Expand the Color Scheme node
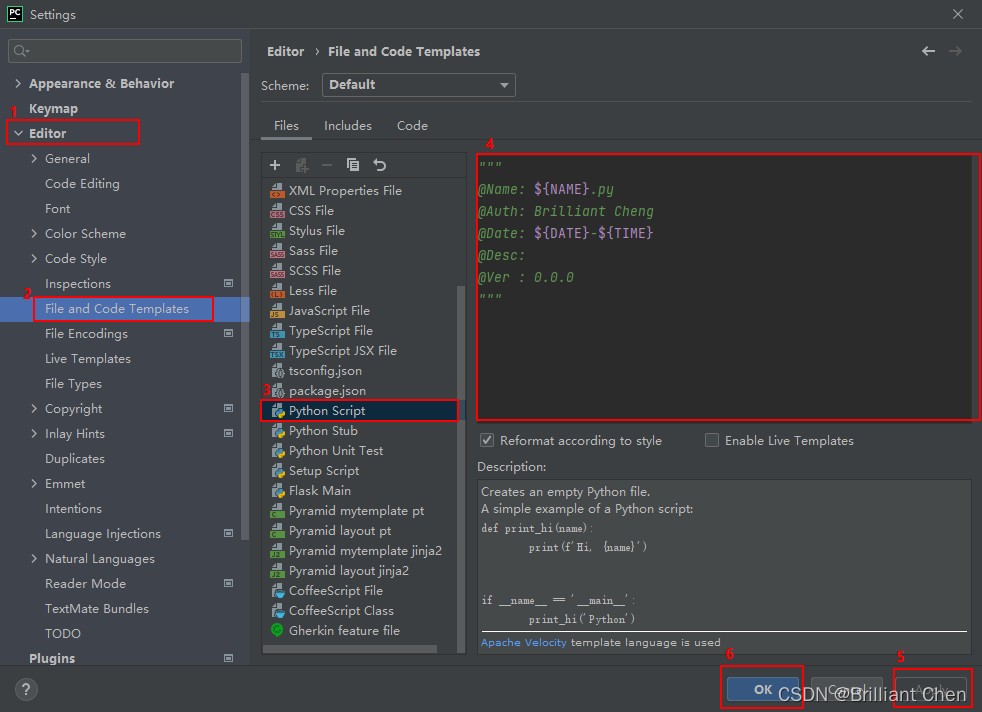The image size is (982, 712). pos(34,234)
